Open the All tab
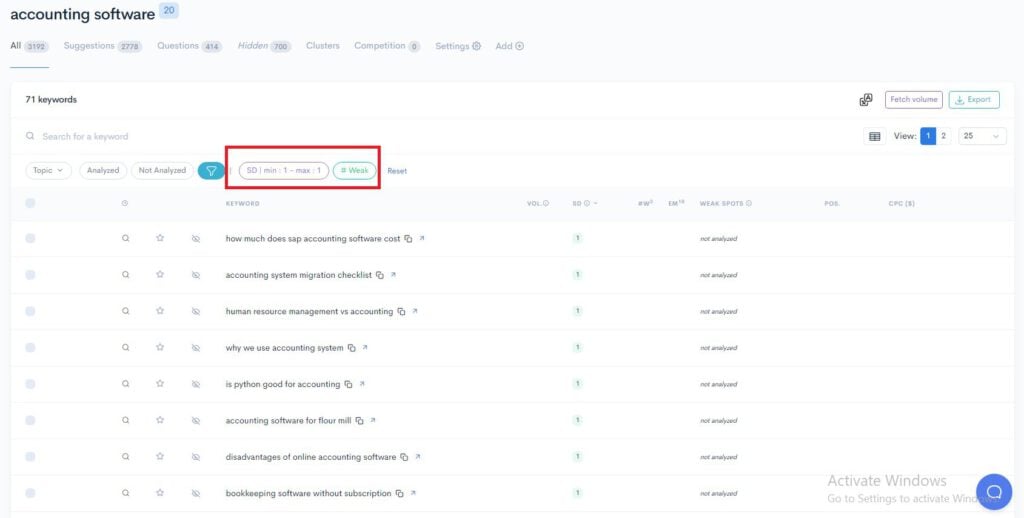 (29, 46)
